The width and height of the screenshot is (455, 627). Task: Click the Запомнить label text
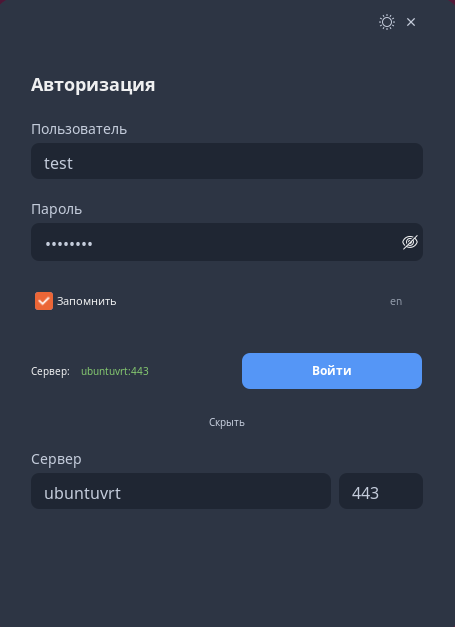pos(86,301)
